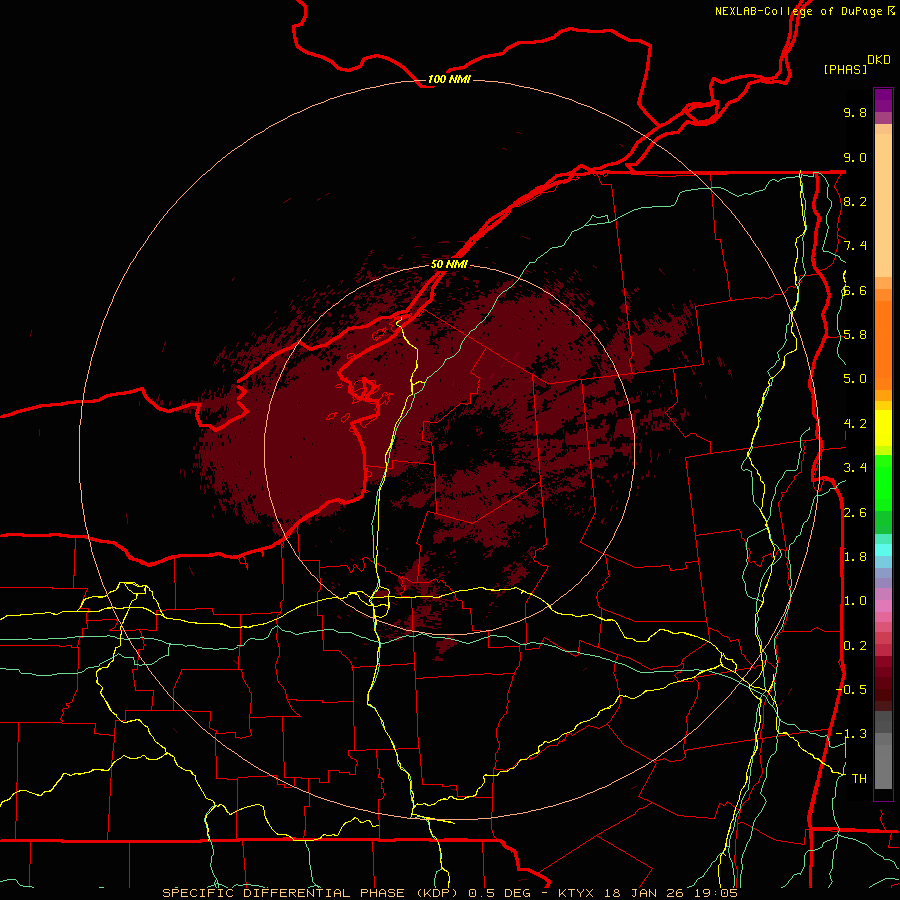This screenshot has width=900, height=900.
Task: Click the 100 NMI range ring label
Action: click(x=449, y=79)
